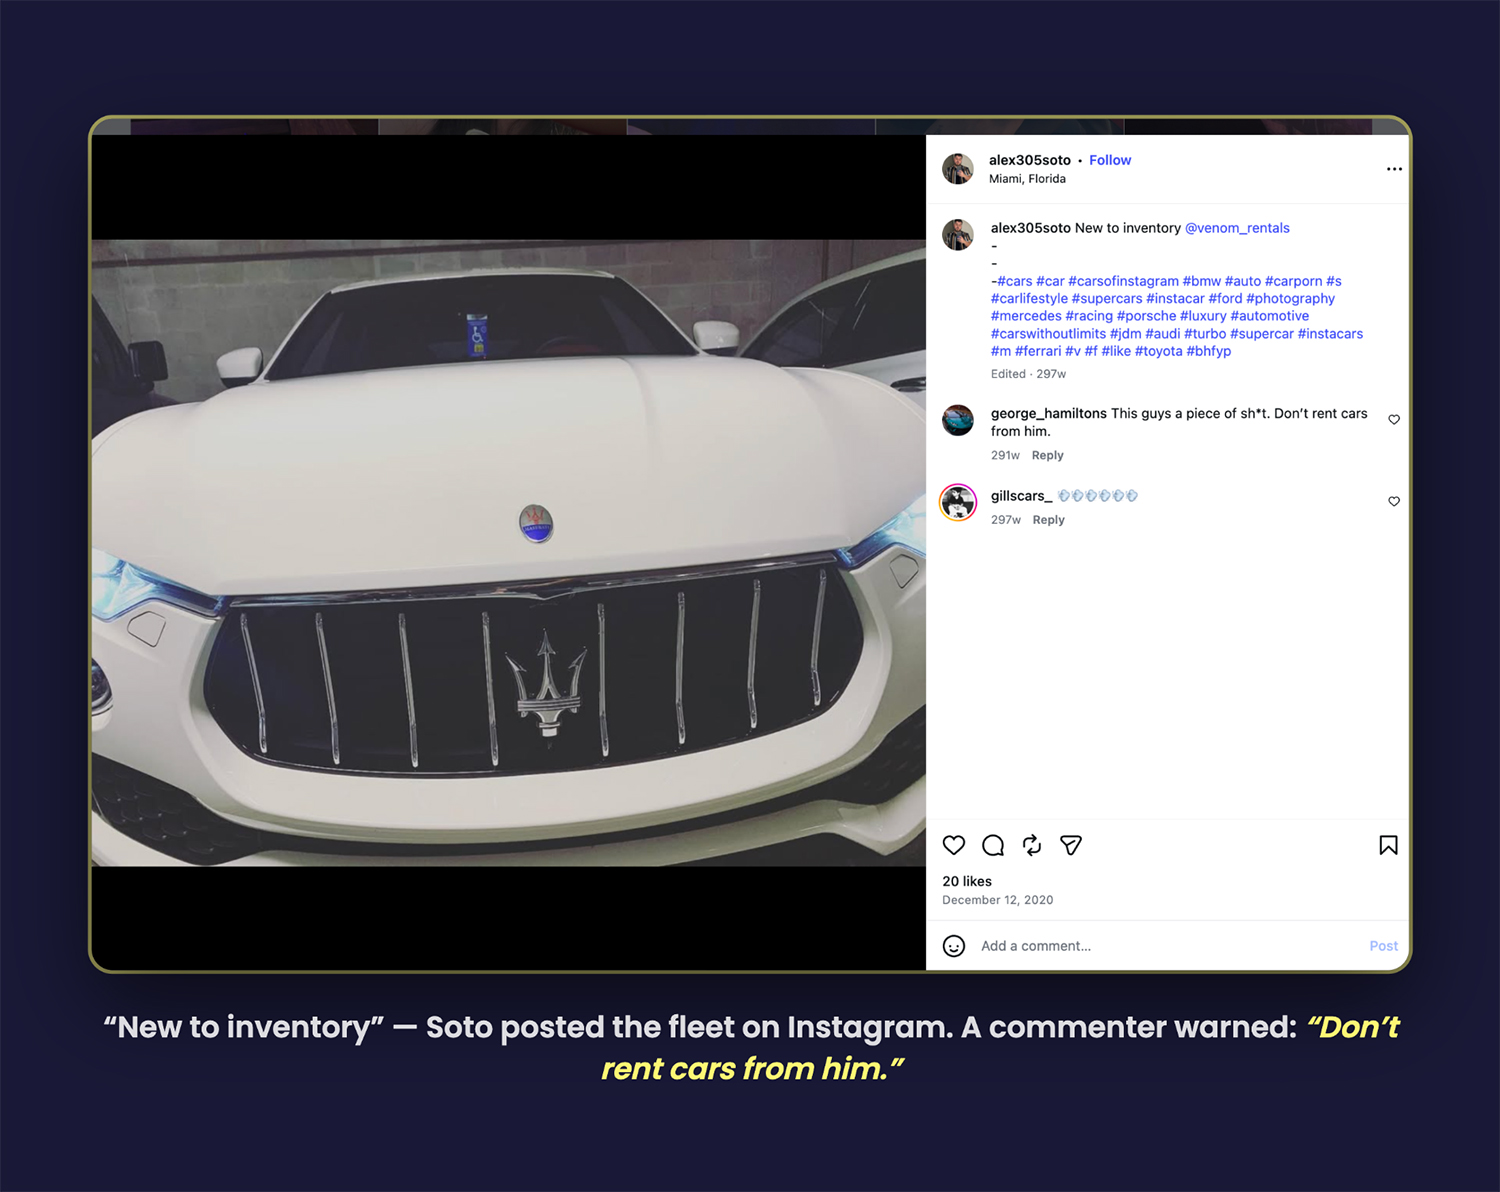Open the emoji picker smiley icon
Image resolution: width=1500 pixels, height=1192 pixels.
tap(954, 946)
